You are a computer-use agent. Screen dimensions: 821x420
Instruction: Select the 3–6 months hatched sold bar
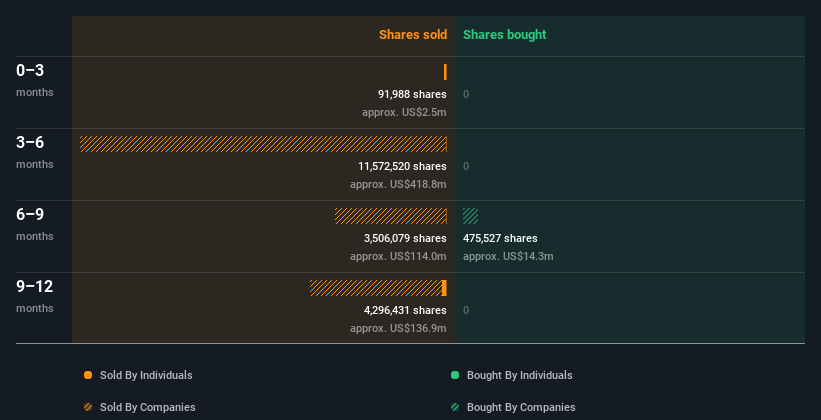(x=263, y=144)
